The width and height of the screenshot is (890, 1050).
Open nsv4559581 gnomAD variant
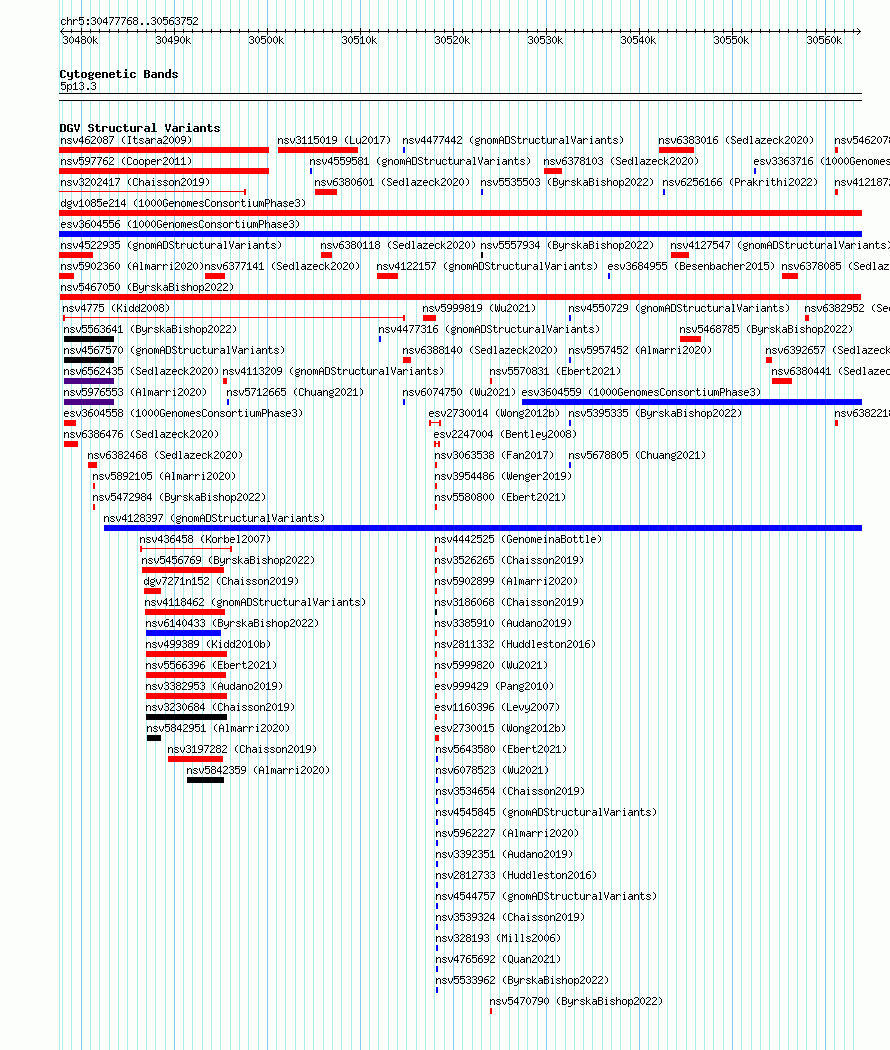420,161
